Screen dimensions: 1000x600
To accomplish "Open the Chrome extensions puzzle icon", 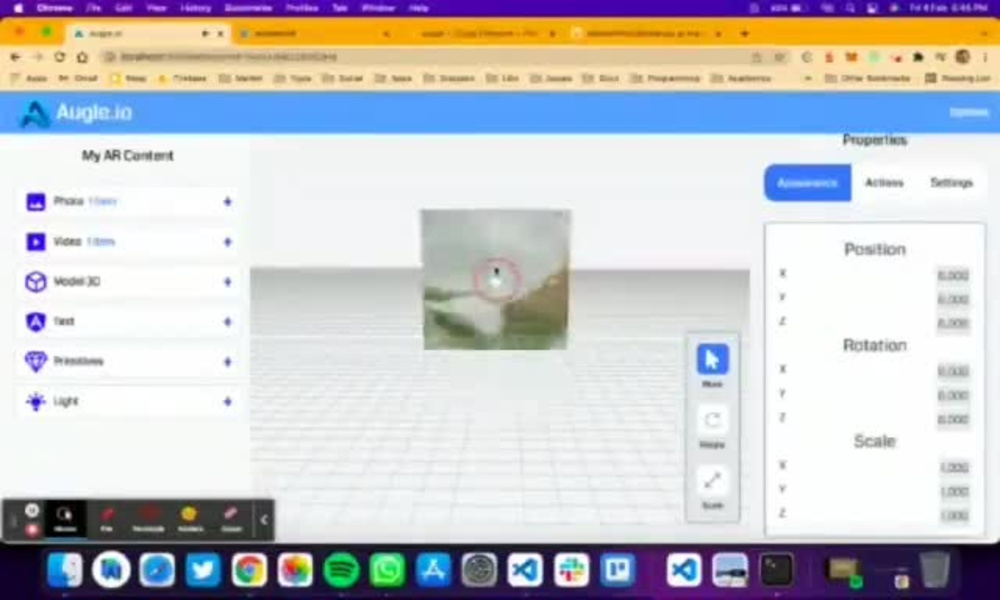I will (918, 57).
